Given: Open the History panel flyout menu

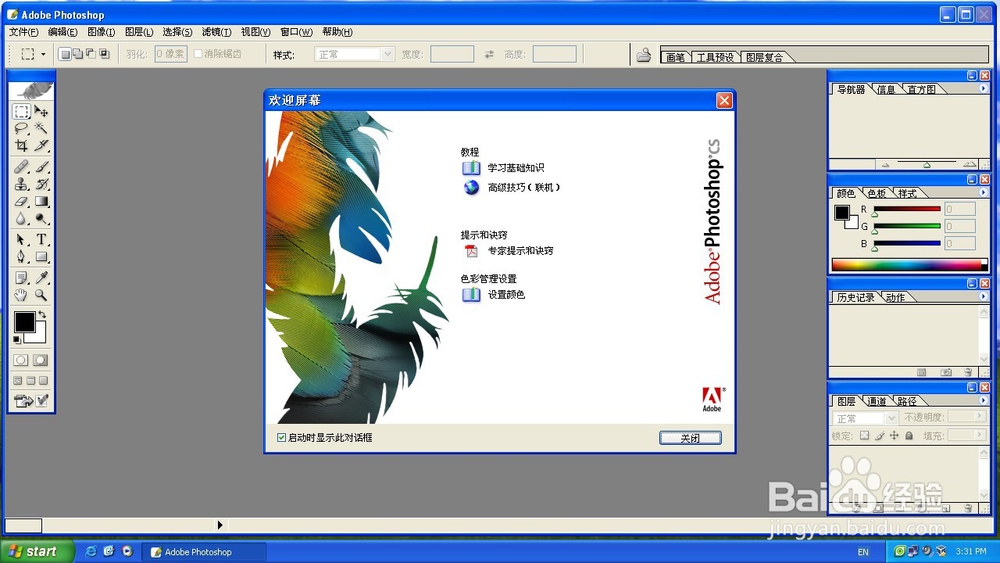Looking at the screenshot, I should coord(983,296).
